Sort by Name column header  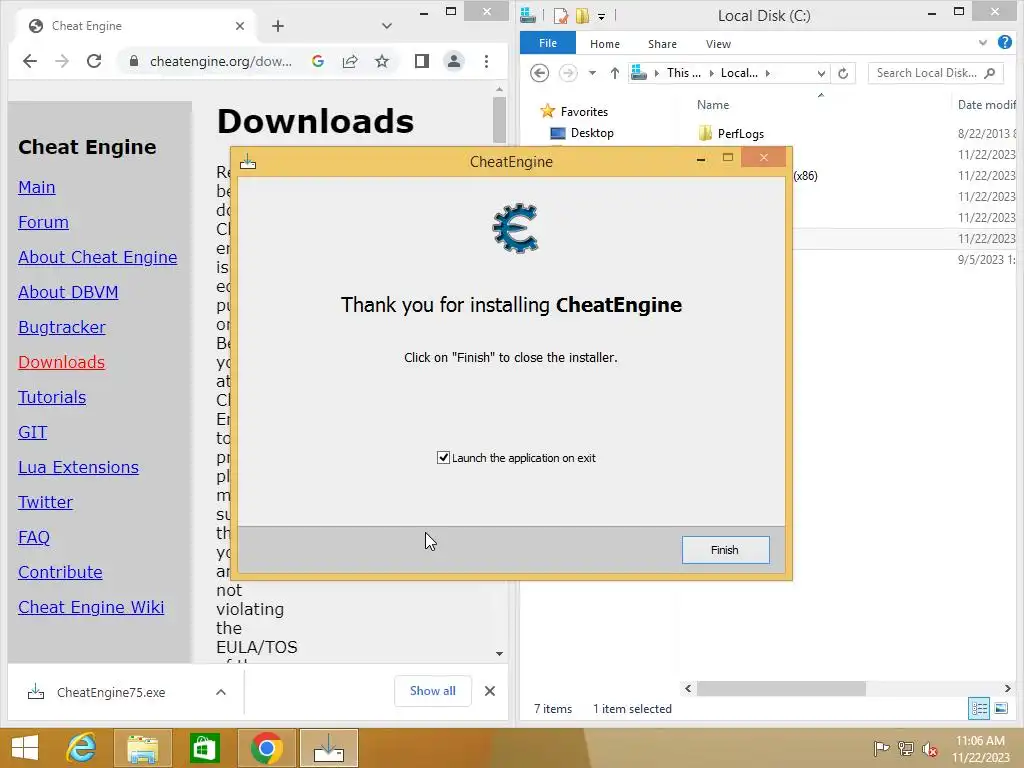(x=712, y=104)
